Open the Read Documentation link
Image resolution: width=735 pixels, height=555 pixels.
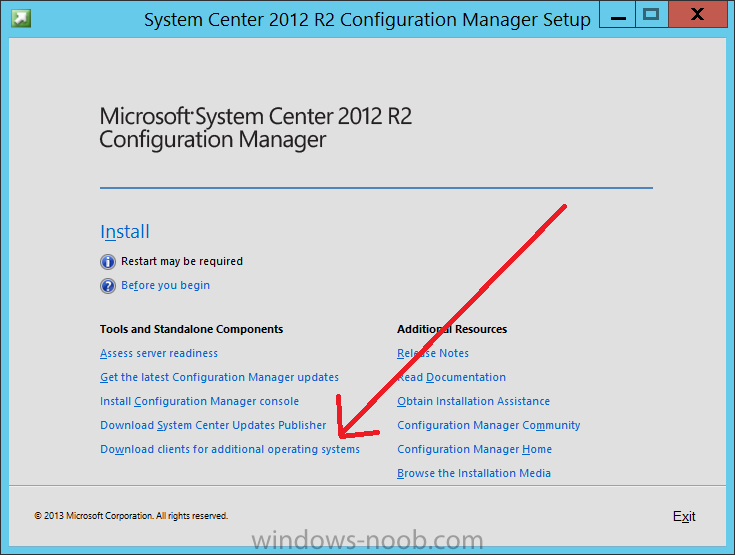click(451, 377)
